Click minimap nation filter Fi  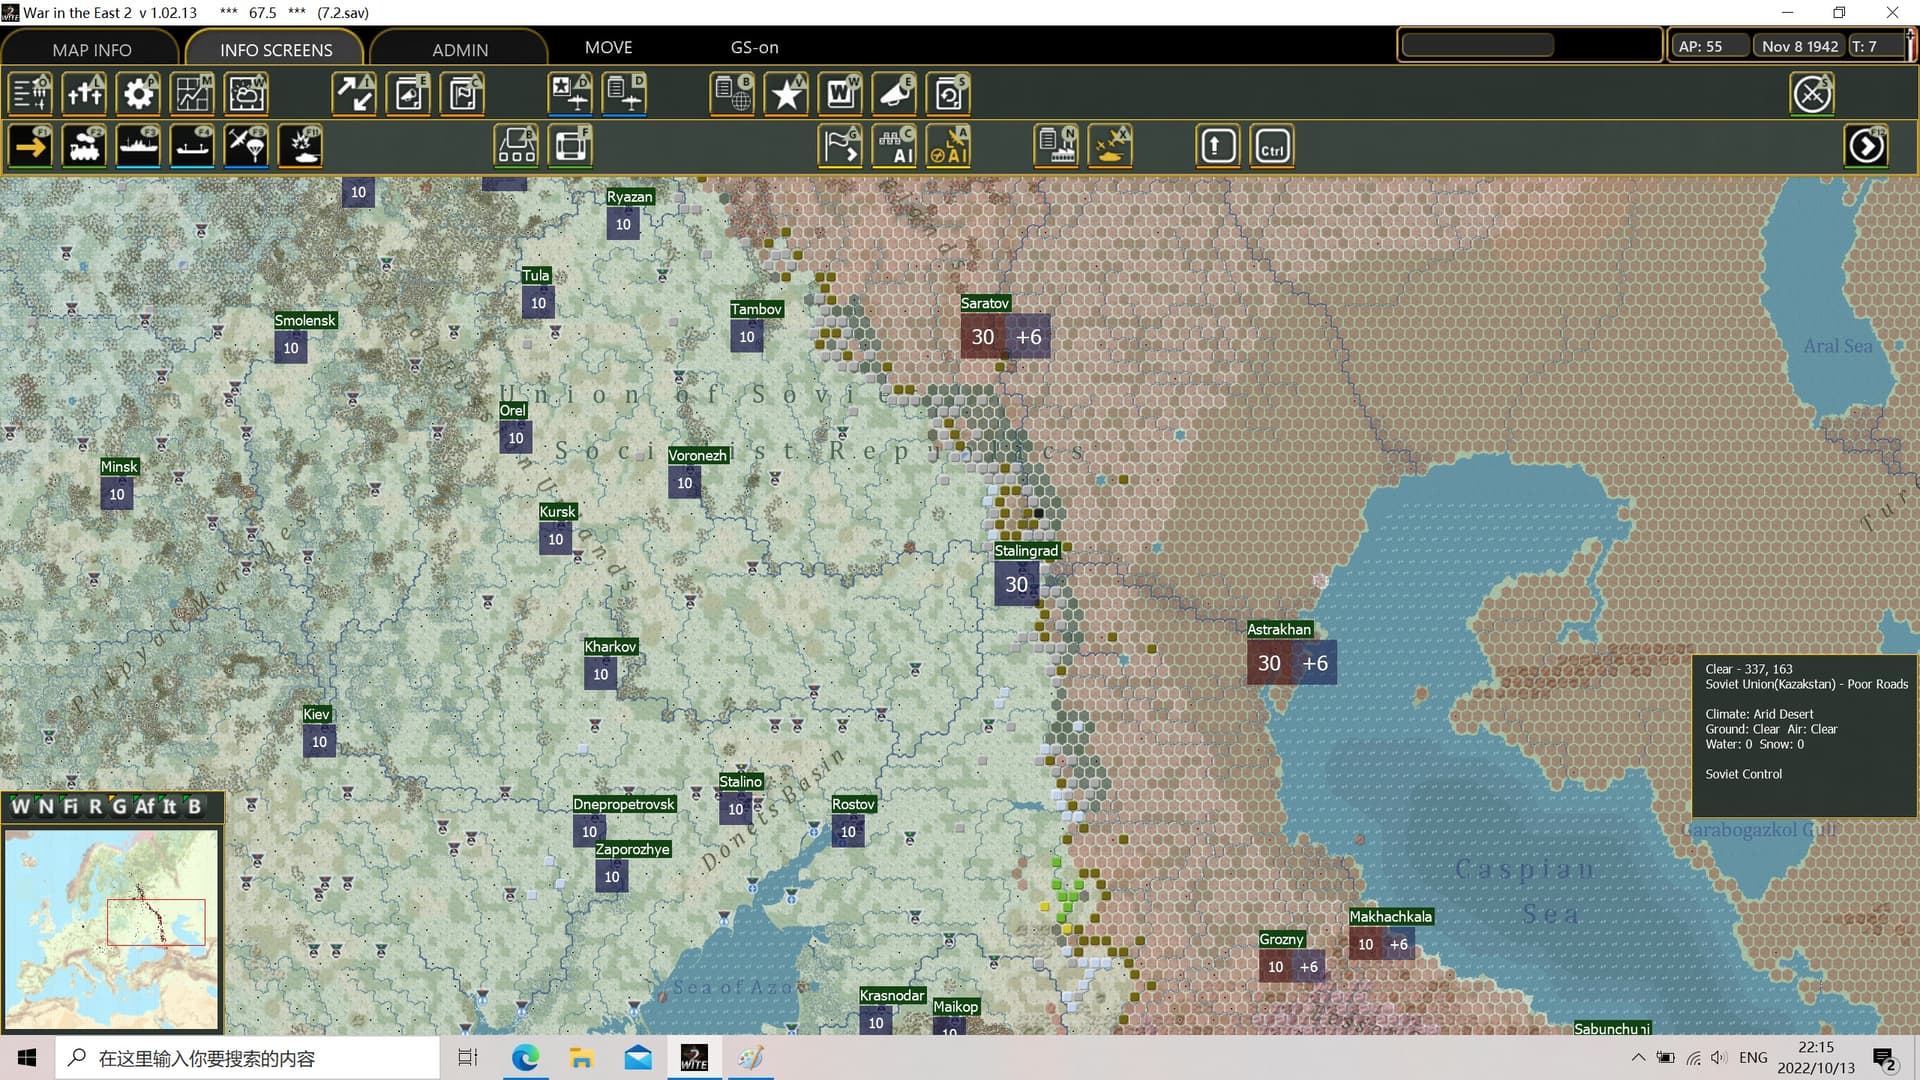[x=70, y=806]
